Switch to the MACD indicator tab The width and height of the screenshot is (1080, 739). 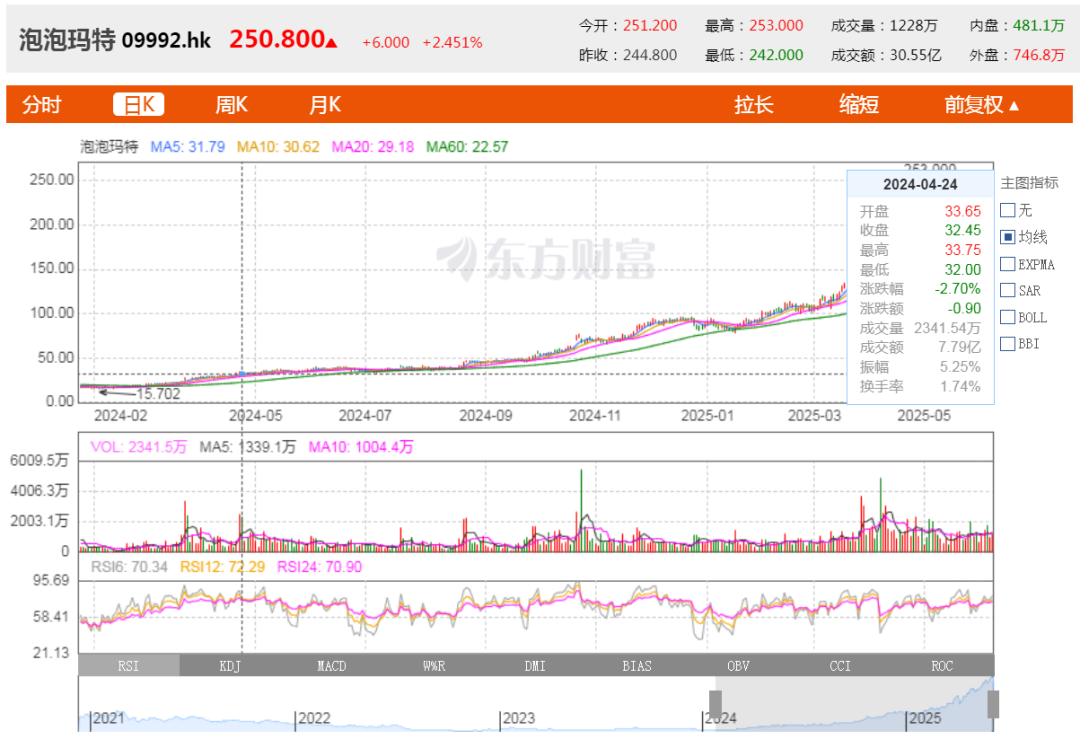tap(332, 666)
